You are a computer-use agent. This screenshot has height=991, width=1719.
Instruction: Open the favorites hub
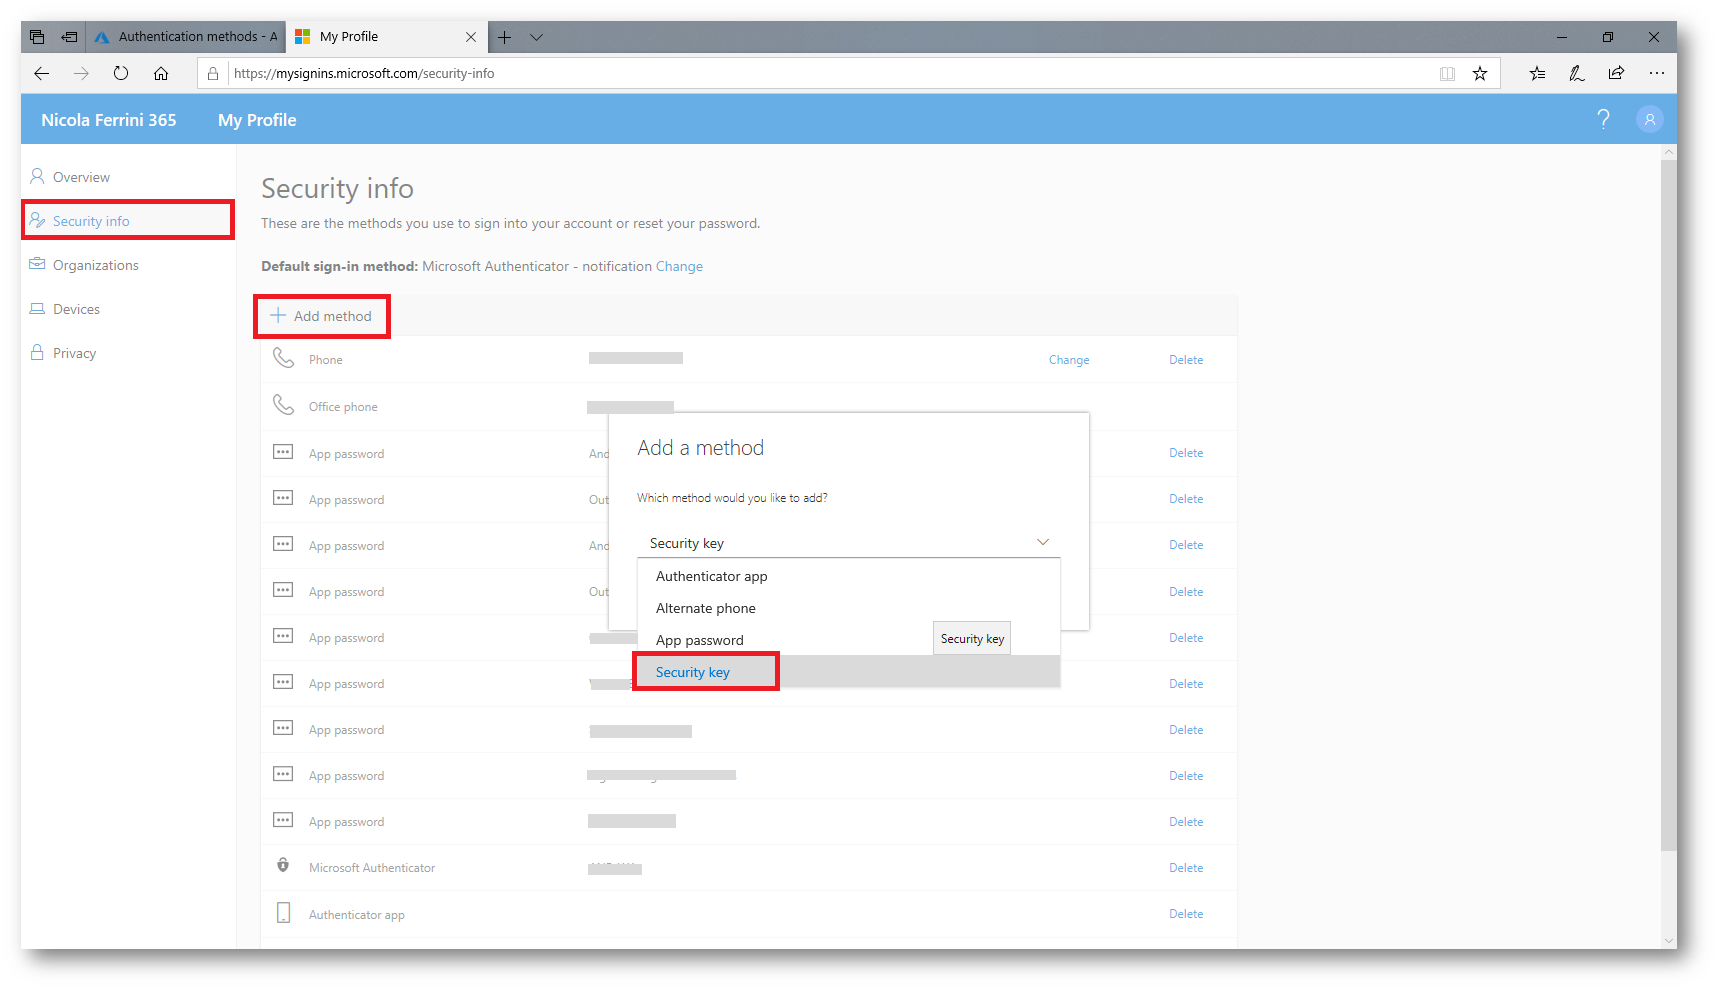(1537, 73)
